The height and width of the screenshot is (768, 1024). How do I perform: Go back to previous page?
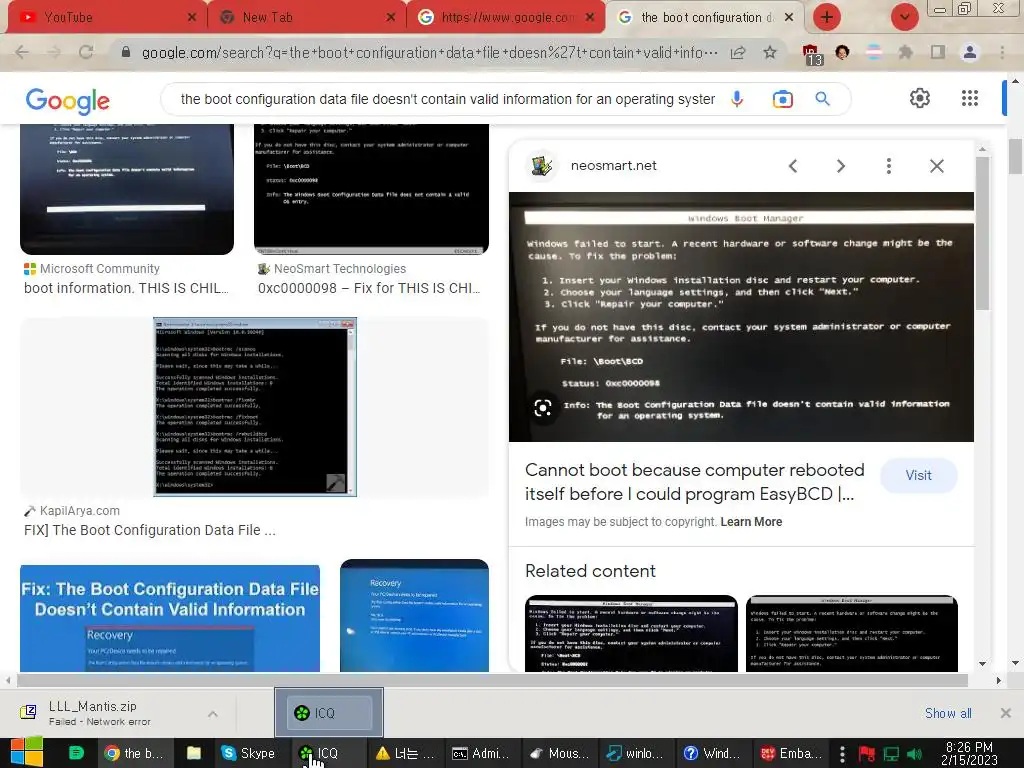(22, 52)
